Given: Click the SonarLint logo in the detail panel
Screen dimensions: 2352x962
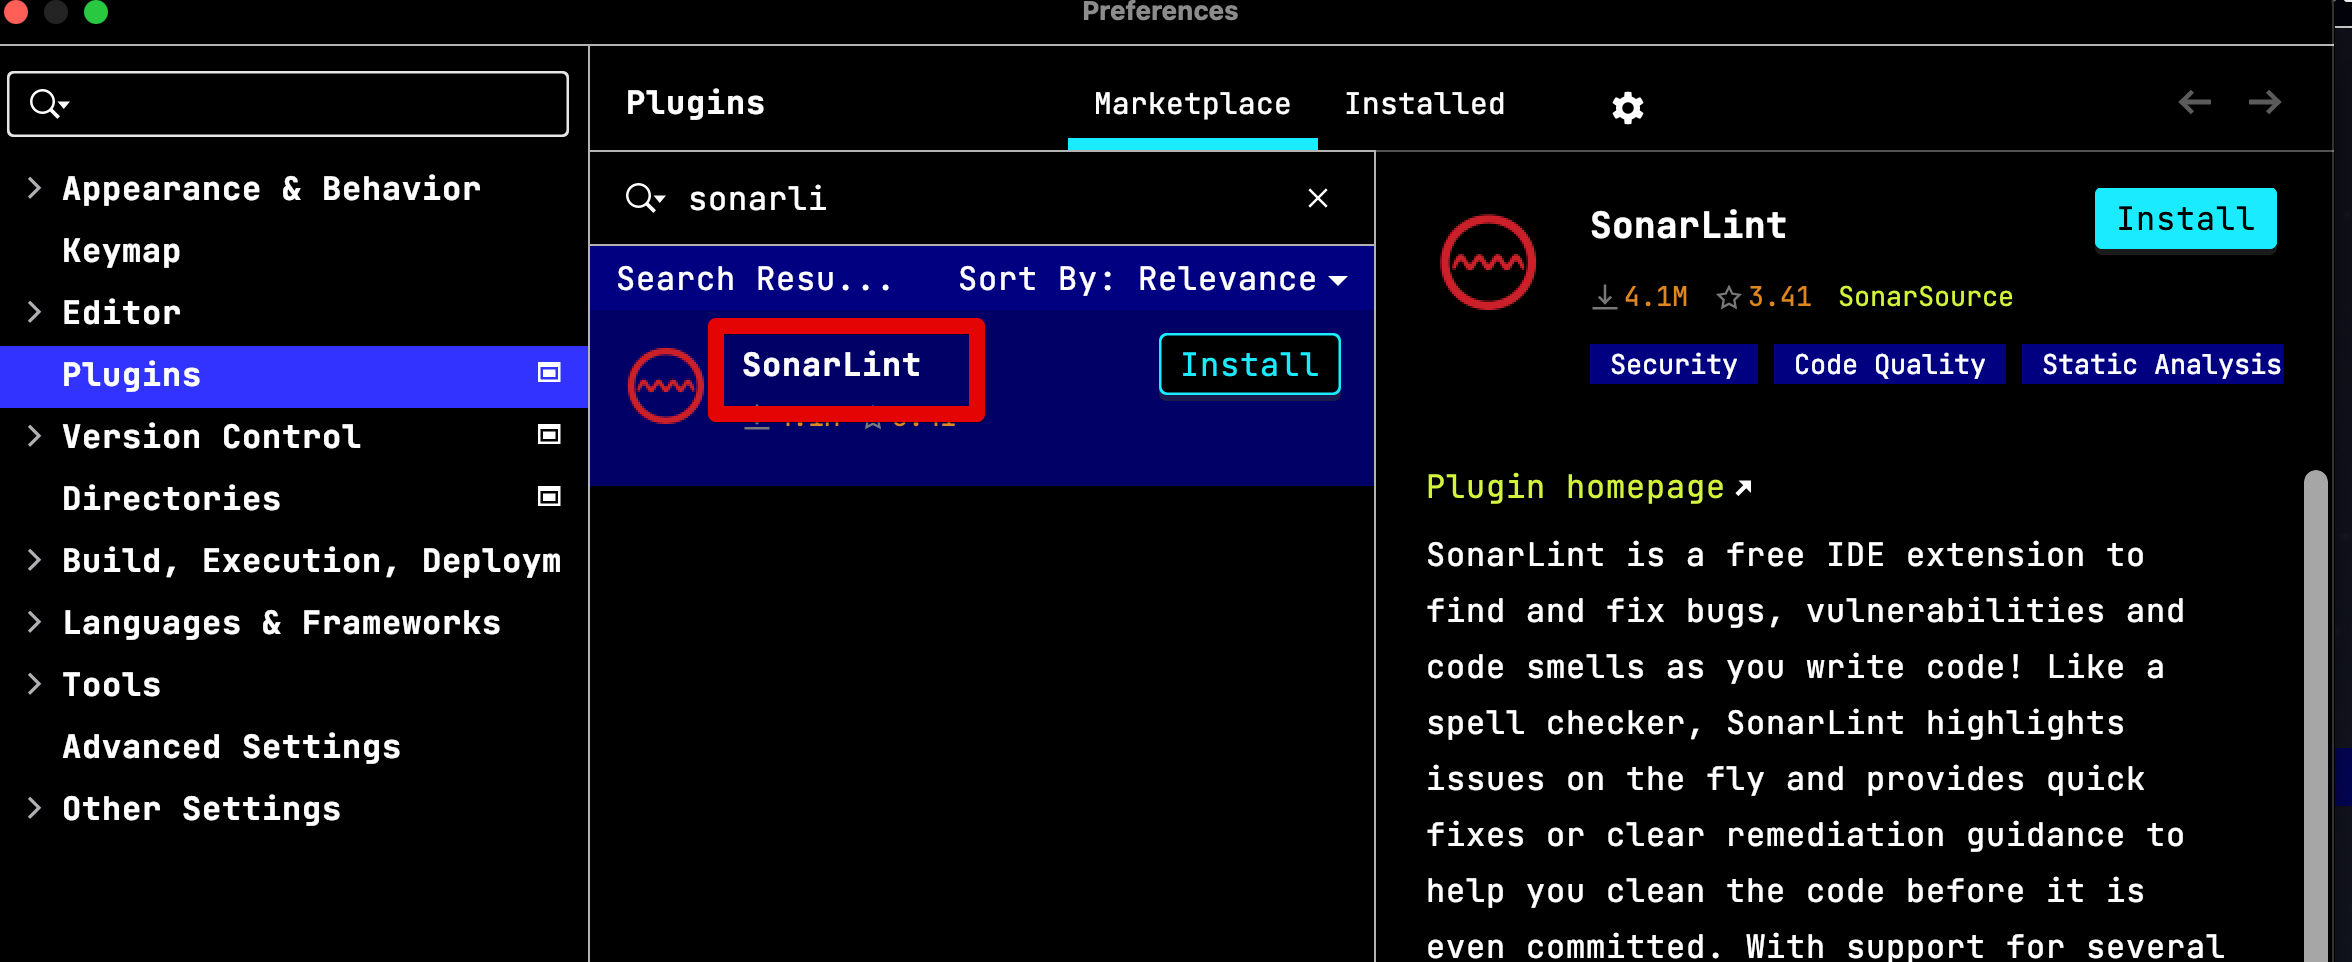Looking at the screenshot, I should pos(1487,261).
